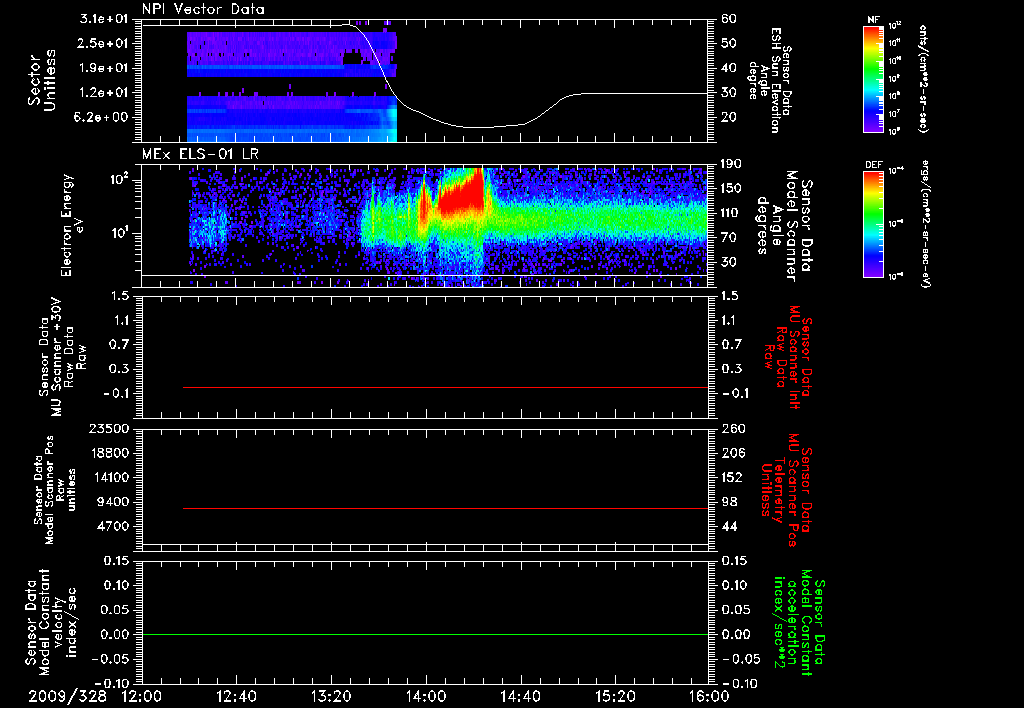Click the 3.1e+01 sector tick value
1024x708 pixels.
(102, 19)
